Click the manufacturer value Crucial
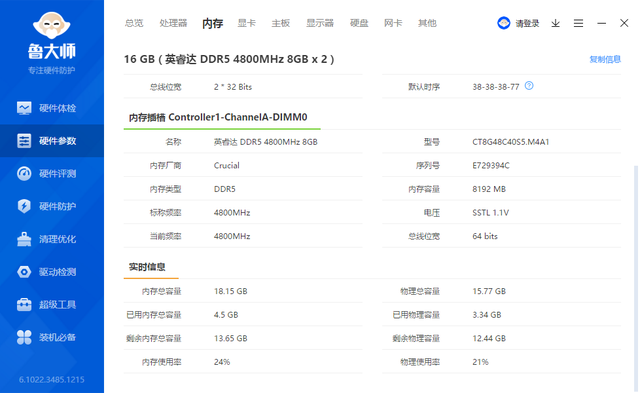 tap(227, 166)
